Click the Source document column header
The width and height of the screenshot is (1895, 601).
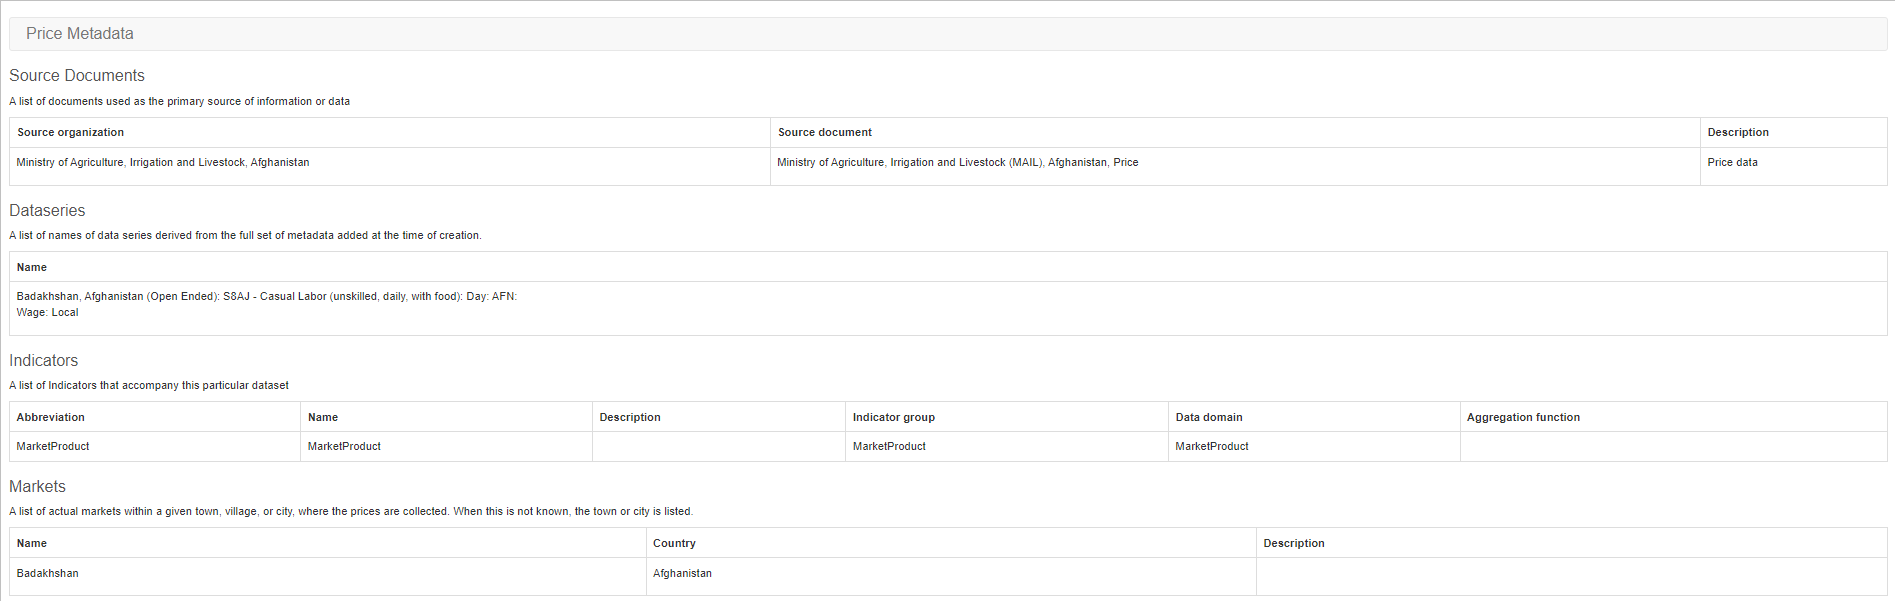824,132
